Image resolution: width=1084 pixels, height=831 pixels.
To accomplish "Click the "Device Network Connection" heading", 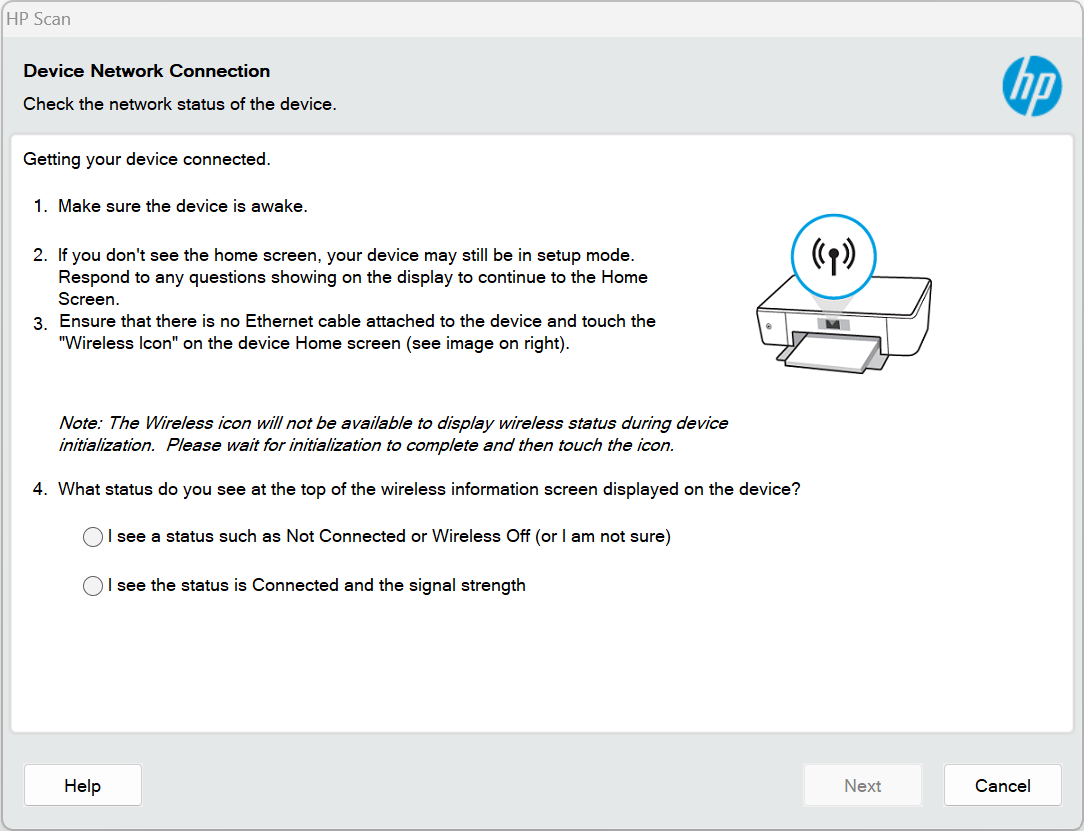I will tap(146, 71).
